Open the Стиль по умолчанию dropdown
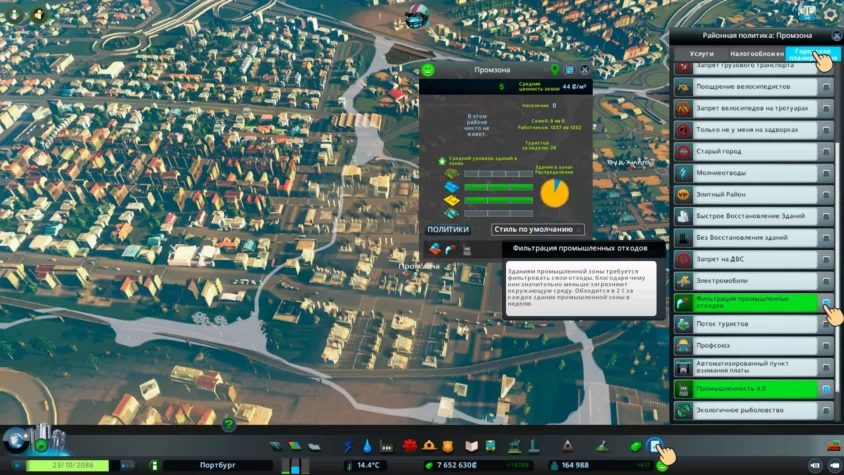This screenshot has height=475, width=844. (x=538, y=229)
